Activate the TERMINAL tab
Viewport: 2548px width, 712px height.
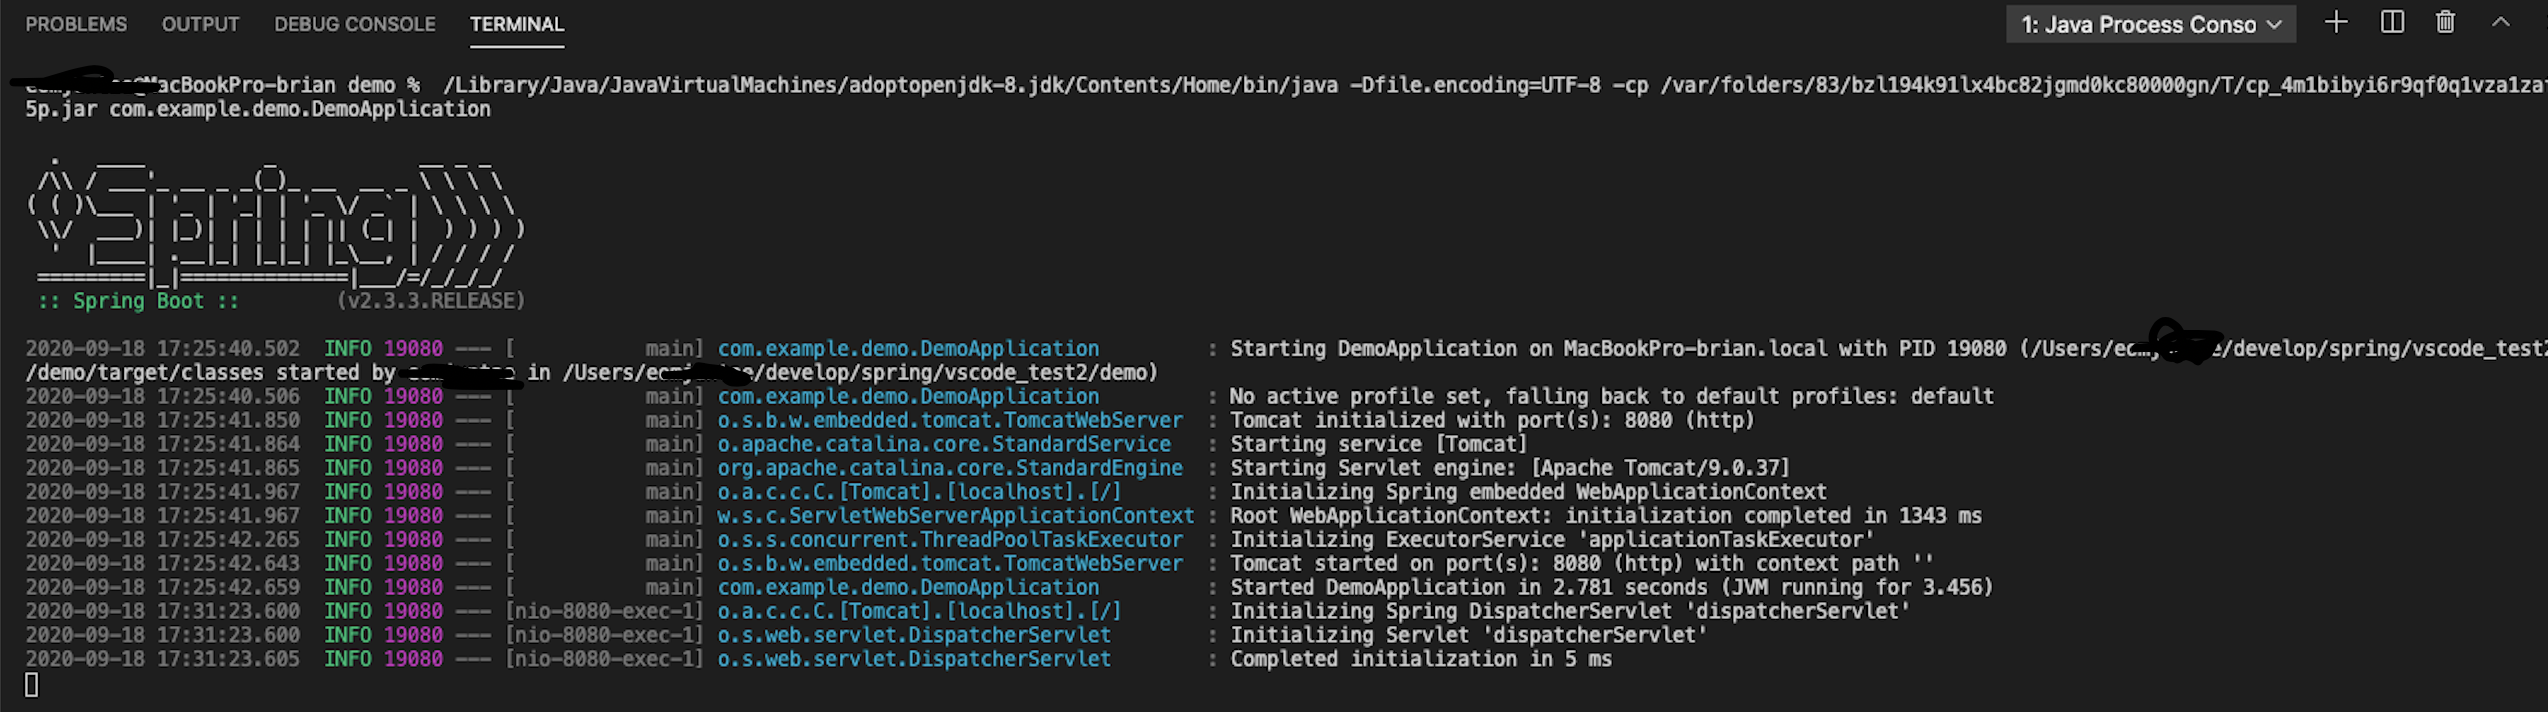click(517, 24)
